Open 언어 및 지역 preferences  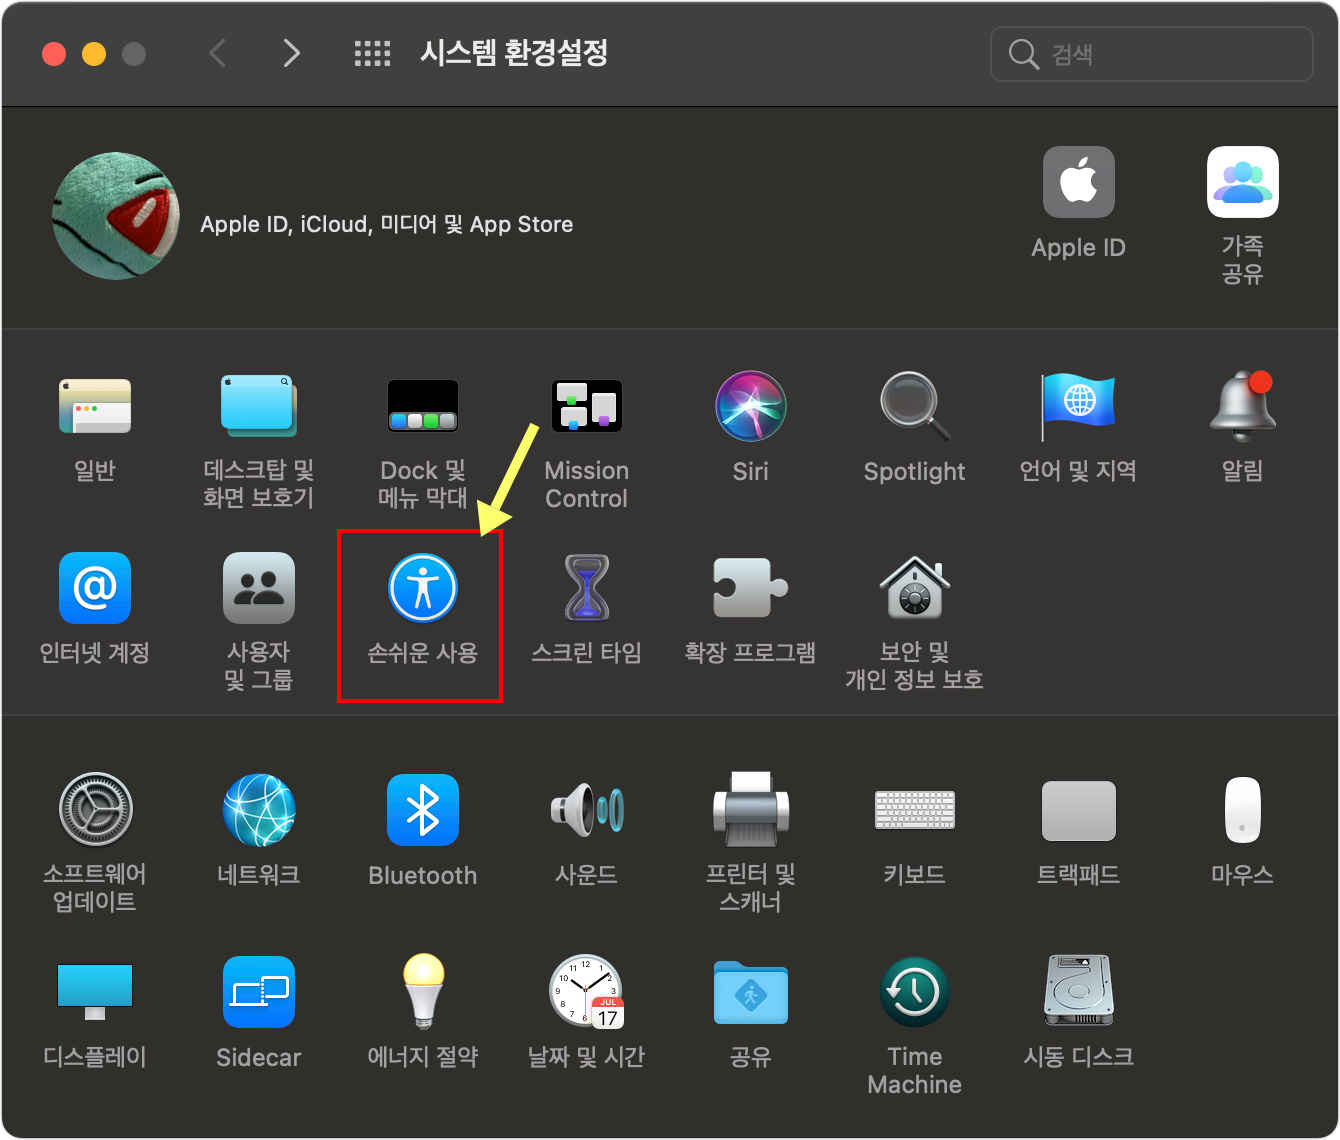tap(1079, 406)
